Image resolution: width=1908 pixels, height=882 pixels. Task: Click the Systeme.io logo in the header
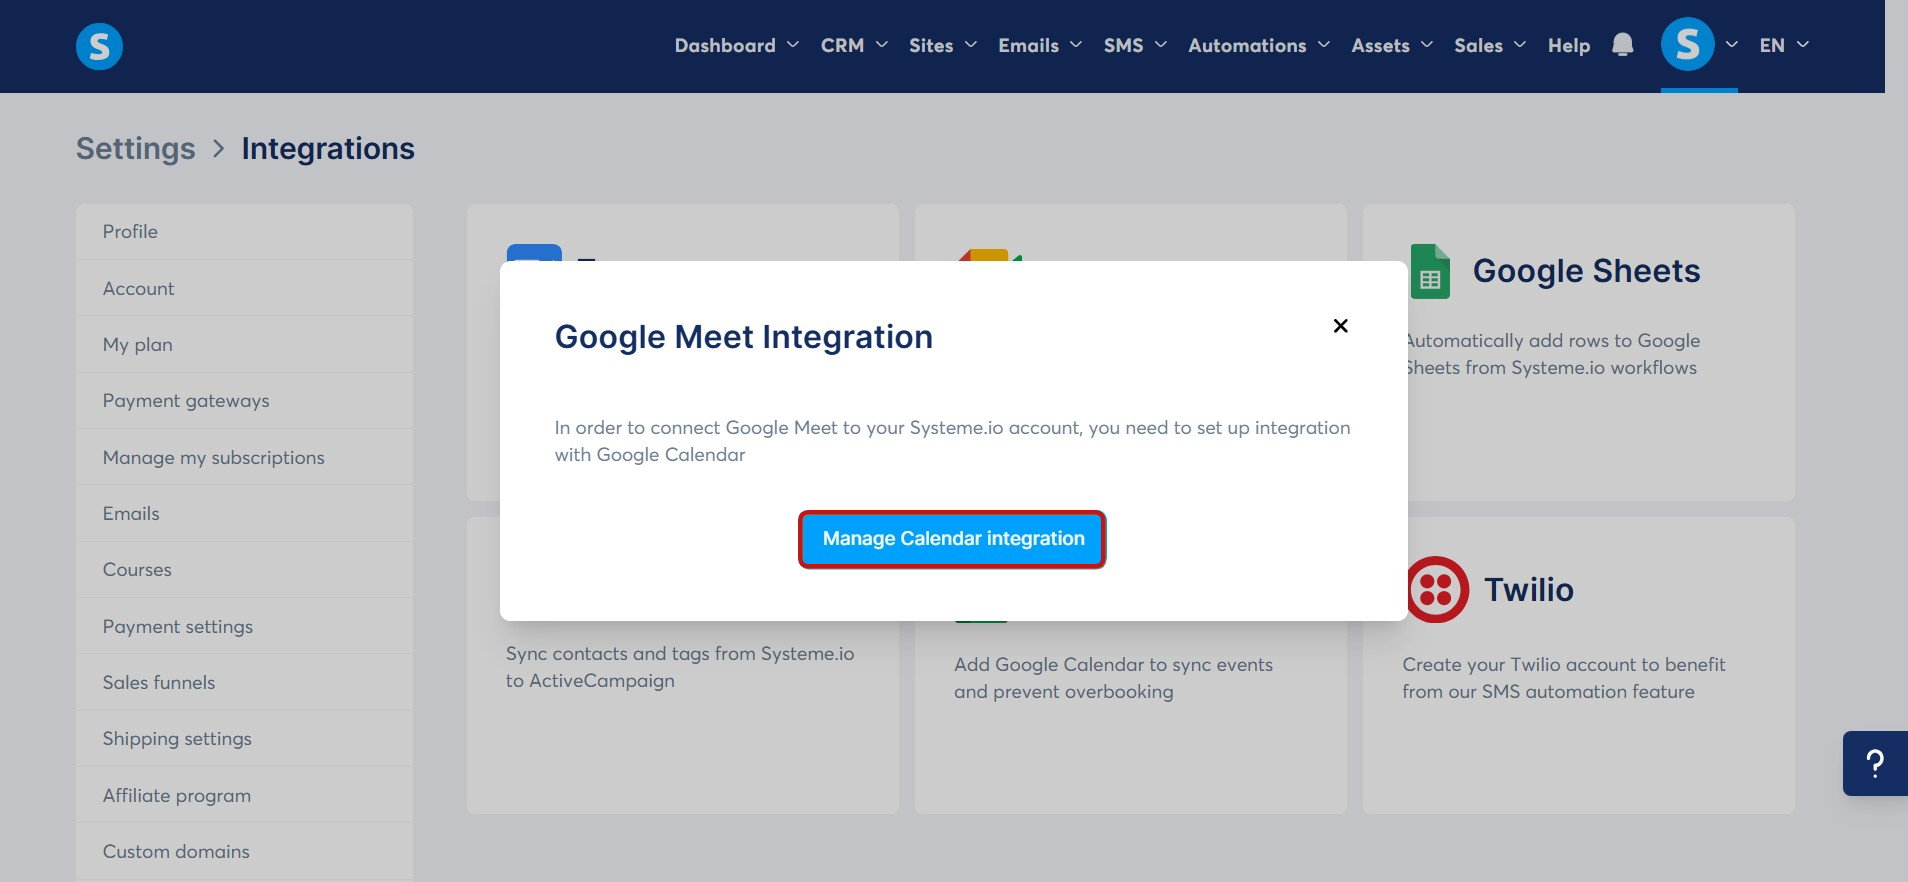pos(99,46)
